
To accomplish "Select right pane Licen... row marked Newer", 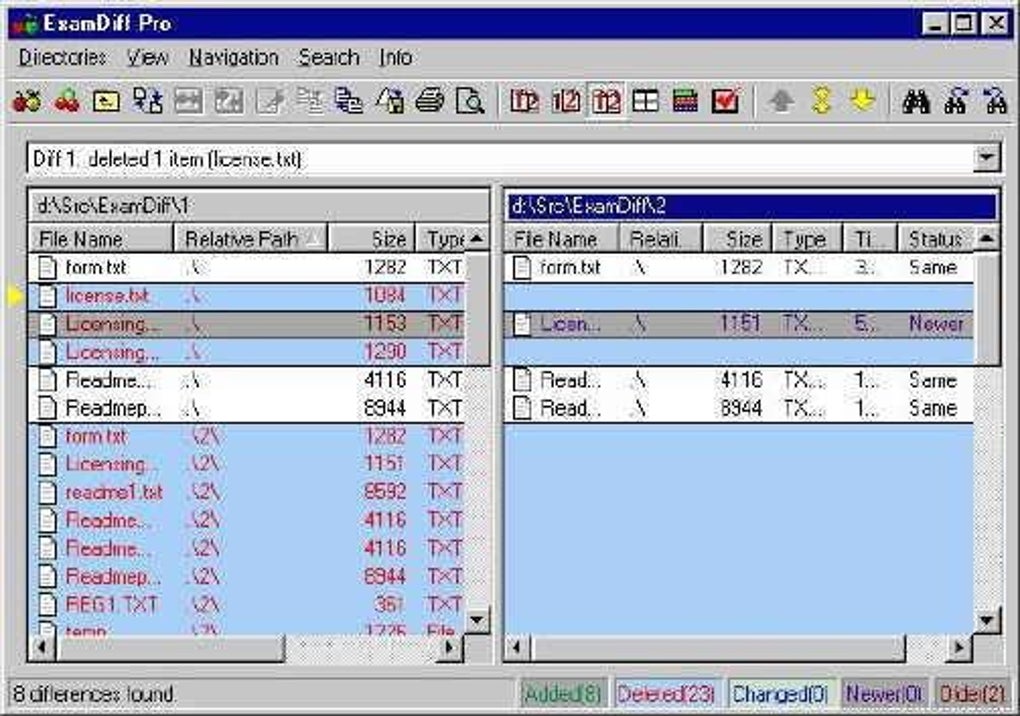I will [739, 324].
